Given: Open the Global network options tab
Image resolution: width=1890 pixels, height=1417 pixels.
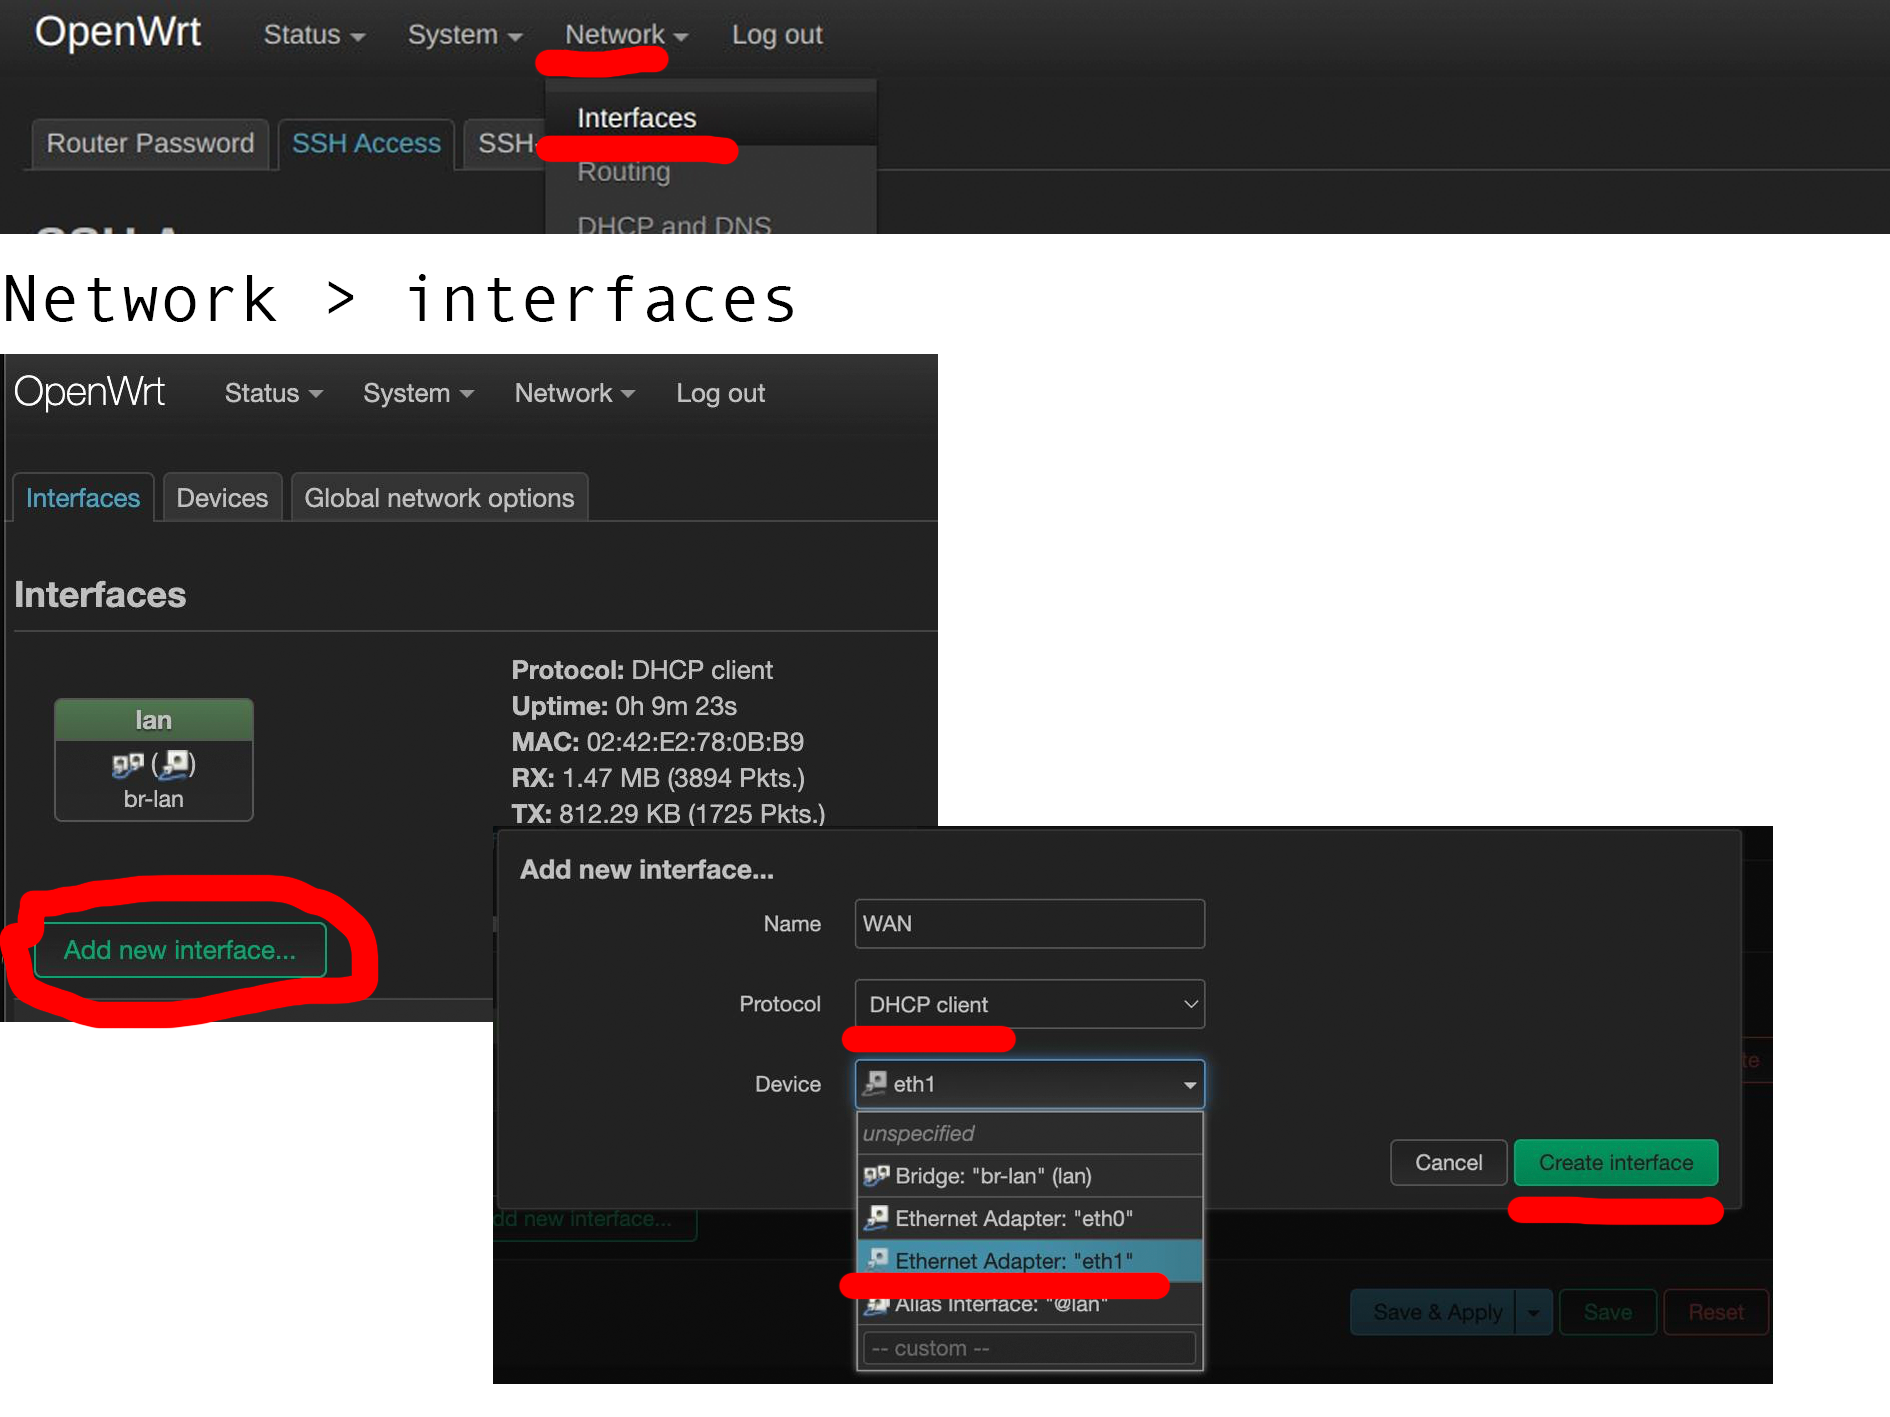Looking at the screenshot, I should 439,498.
